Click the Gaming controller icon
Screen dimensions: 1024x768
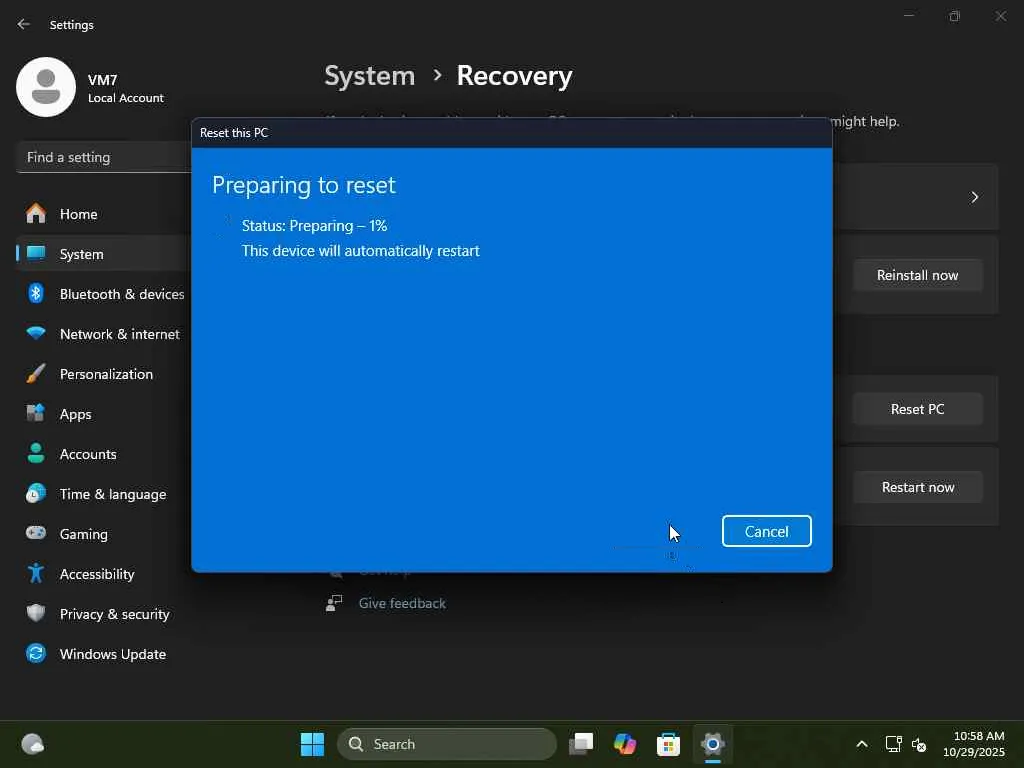(x=36, y=533)
